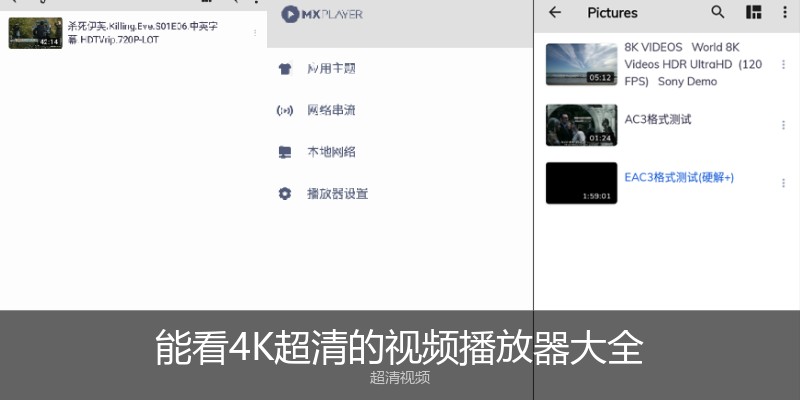Play the 8K VIDEOS thumbnail
This screenshot has width=800, height=400.
click(x=581, y=64)
